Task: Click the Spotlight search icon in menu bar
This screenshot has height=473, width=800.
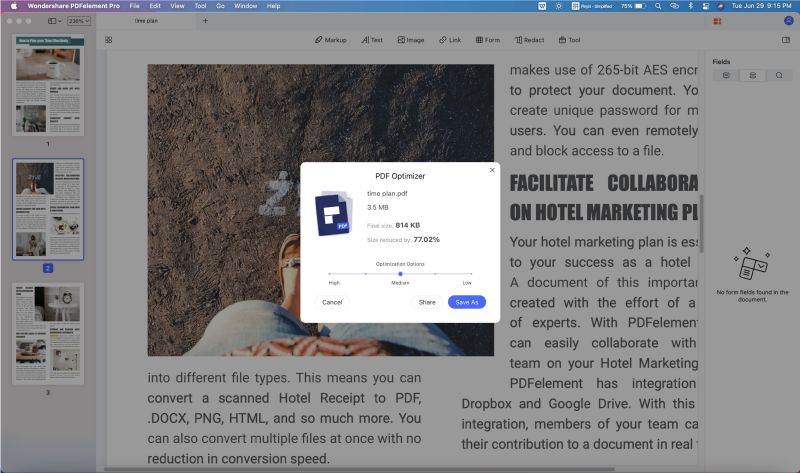Action: click(658, 6)
